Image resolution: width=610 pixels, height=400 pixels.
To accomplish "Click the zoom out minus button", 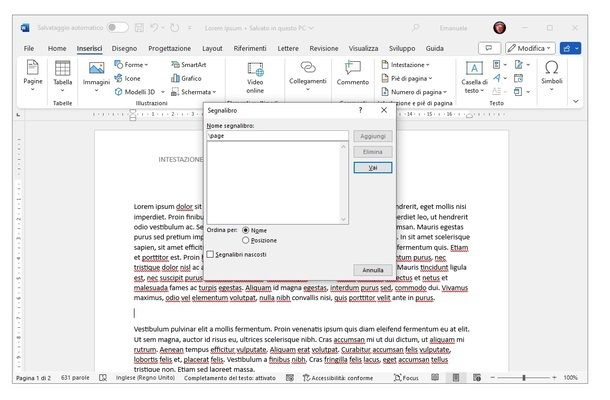I will pos(493,377).
